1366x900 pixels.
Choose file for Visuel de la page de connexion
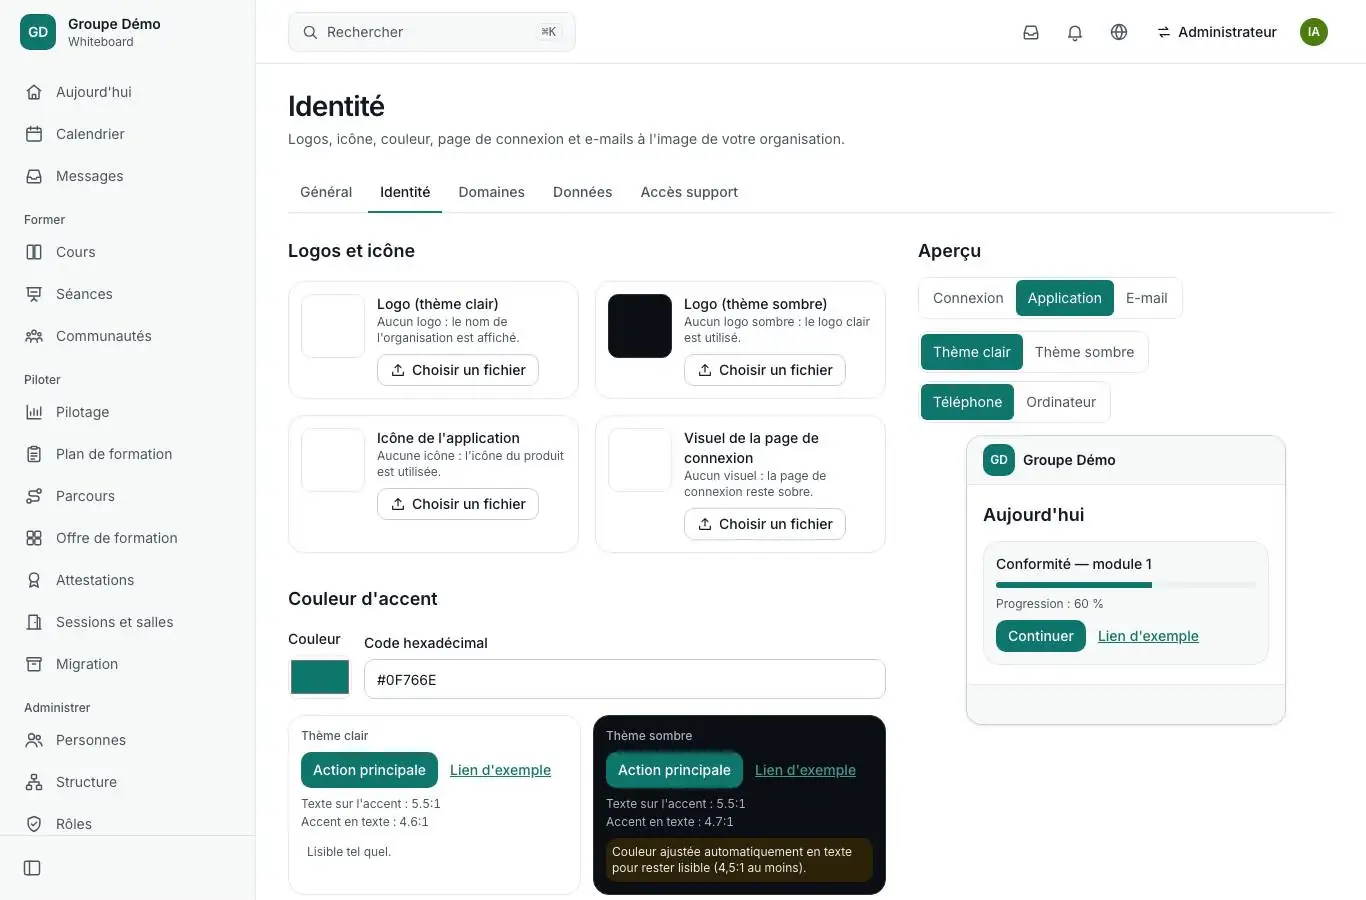tap(765, 524)
